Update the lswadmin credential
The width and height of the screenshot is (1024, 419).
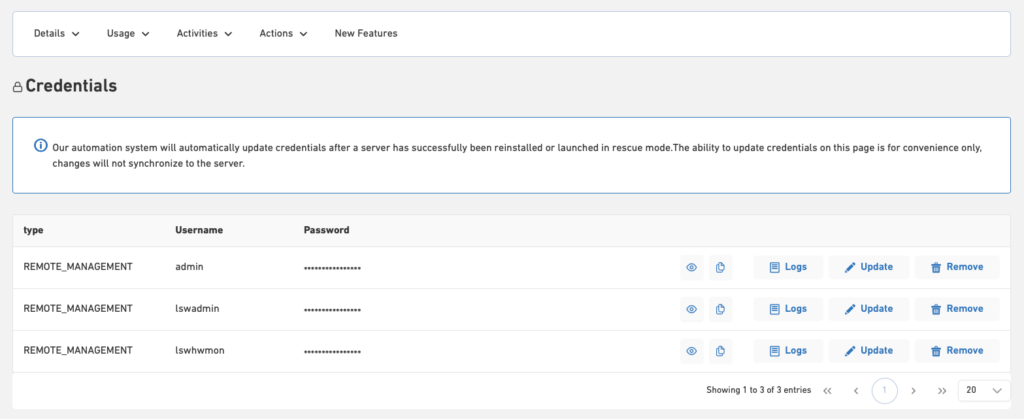868,309
